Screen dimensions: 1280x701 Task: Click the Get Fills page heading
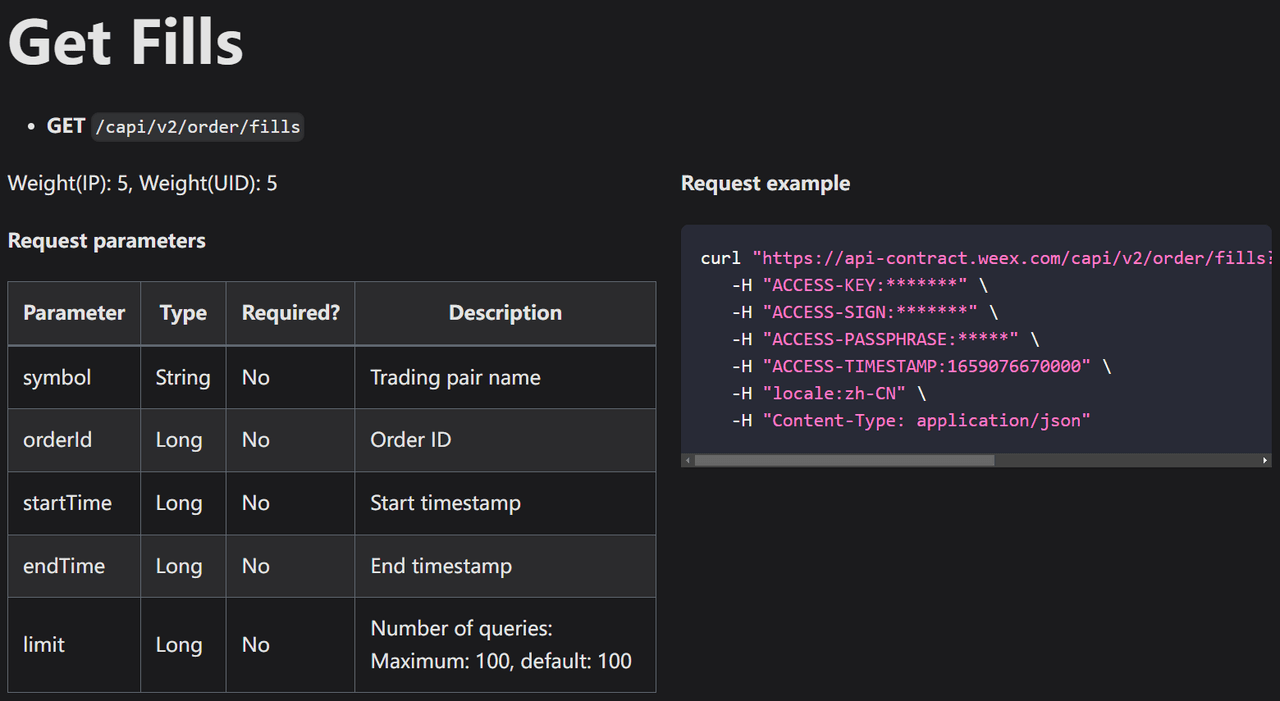(x=125, y=42)
